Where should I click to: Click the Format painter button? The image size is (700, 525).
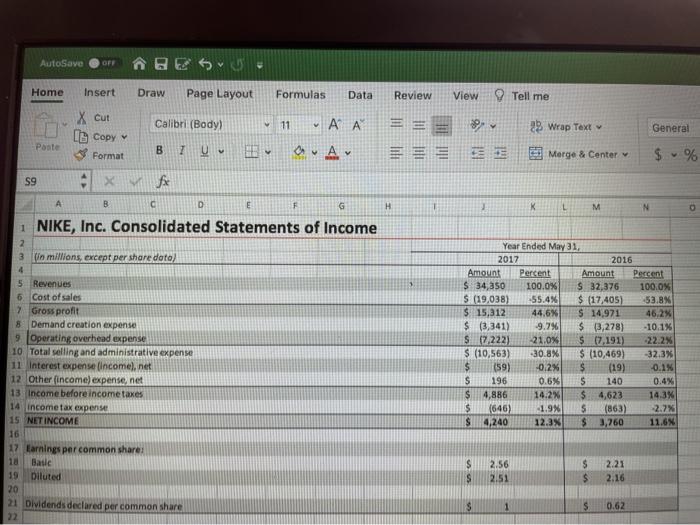[x=99, y=155]
